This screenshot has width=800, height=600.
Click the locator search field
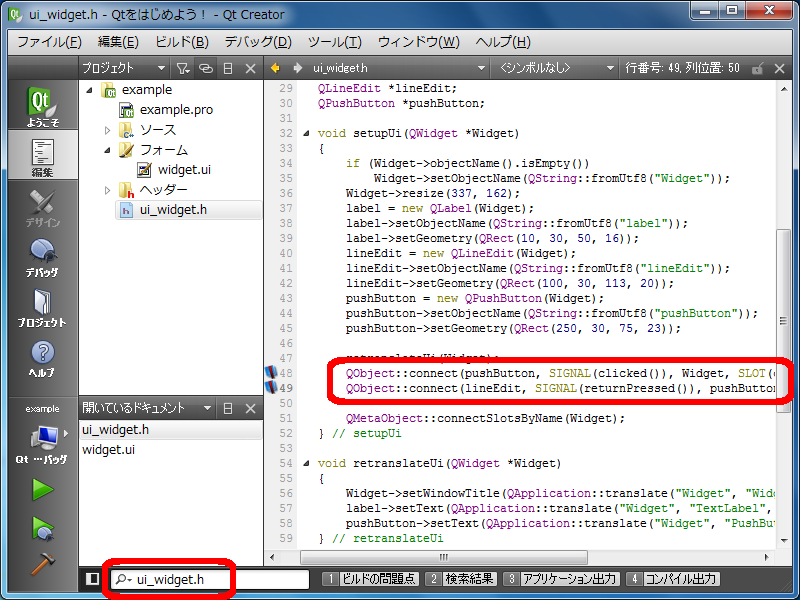coord(210,578)
